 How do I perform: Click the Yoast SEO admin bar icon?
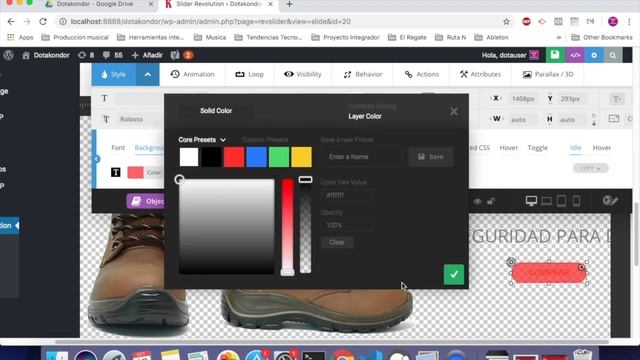(175, 55)
